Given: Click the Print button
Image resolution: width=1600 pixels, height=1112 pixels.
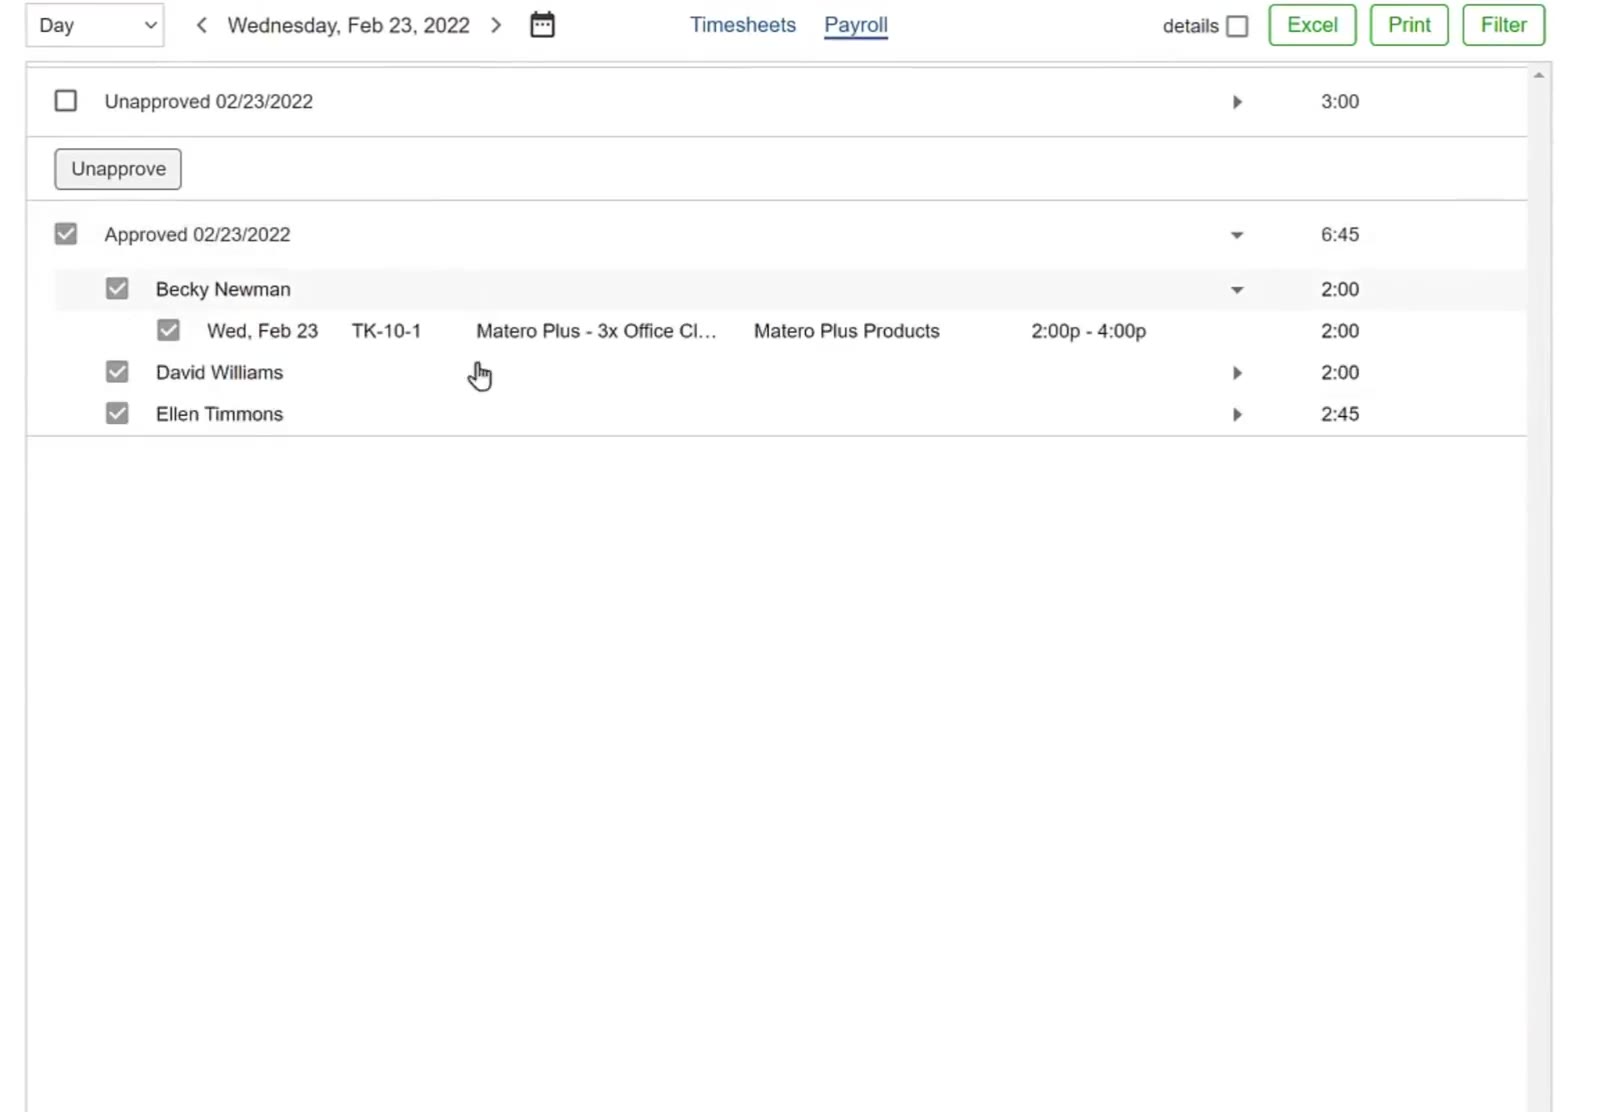Looking at the screenshot, I should click(x=1409, y=25).
